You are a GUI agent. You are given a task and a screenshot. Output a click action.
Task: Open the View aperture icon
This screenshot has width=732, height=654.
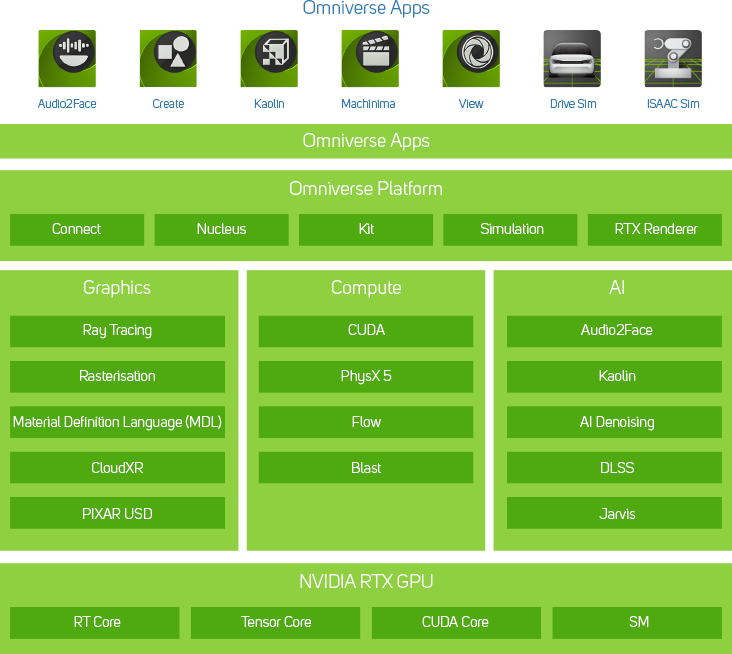(x=471, y=58)
